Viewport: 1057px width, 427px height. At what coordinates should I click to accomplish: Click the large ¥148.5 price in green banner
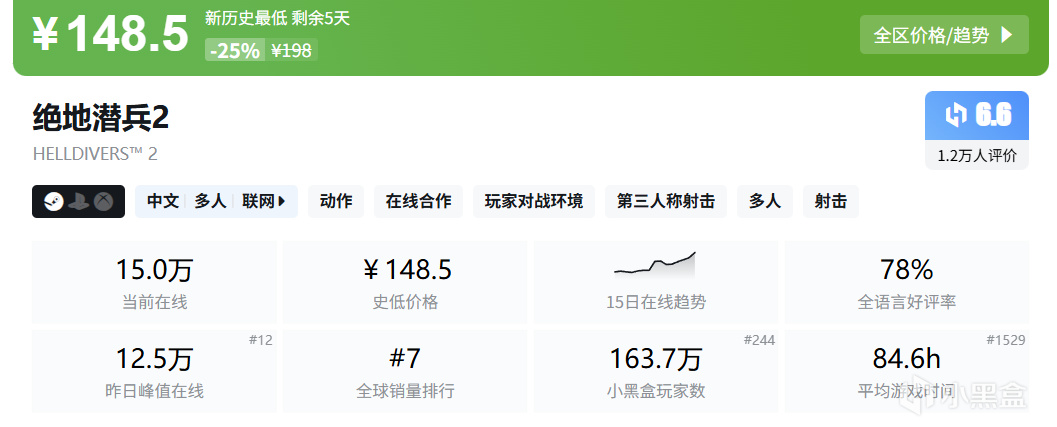(x=111, y=34)
